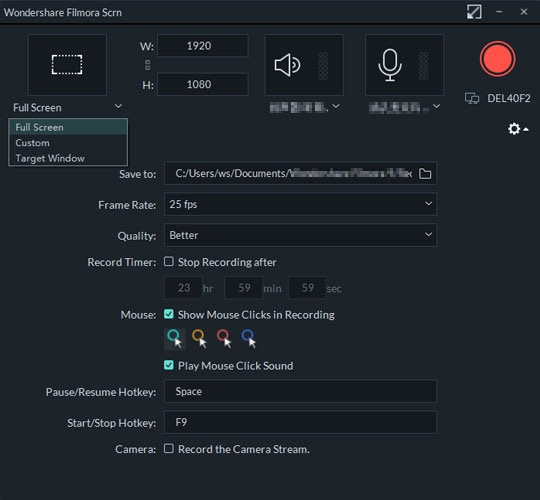Click the dashed screen region selector icon

click(67, 64)
